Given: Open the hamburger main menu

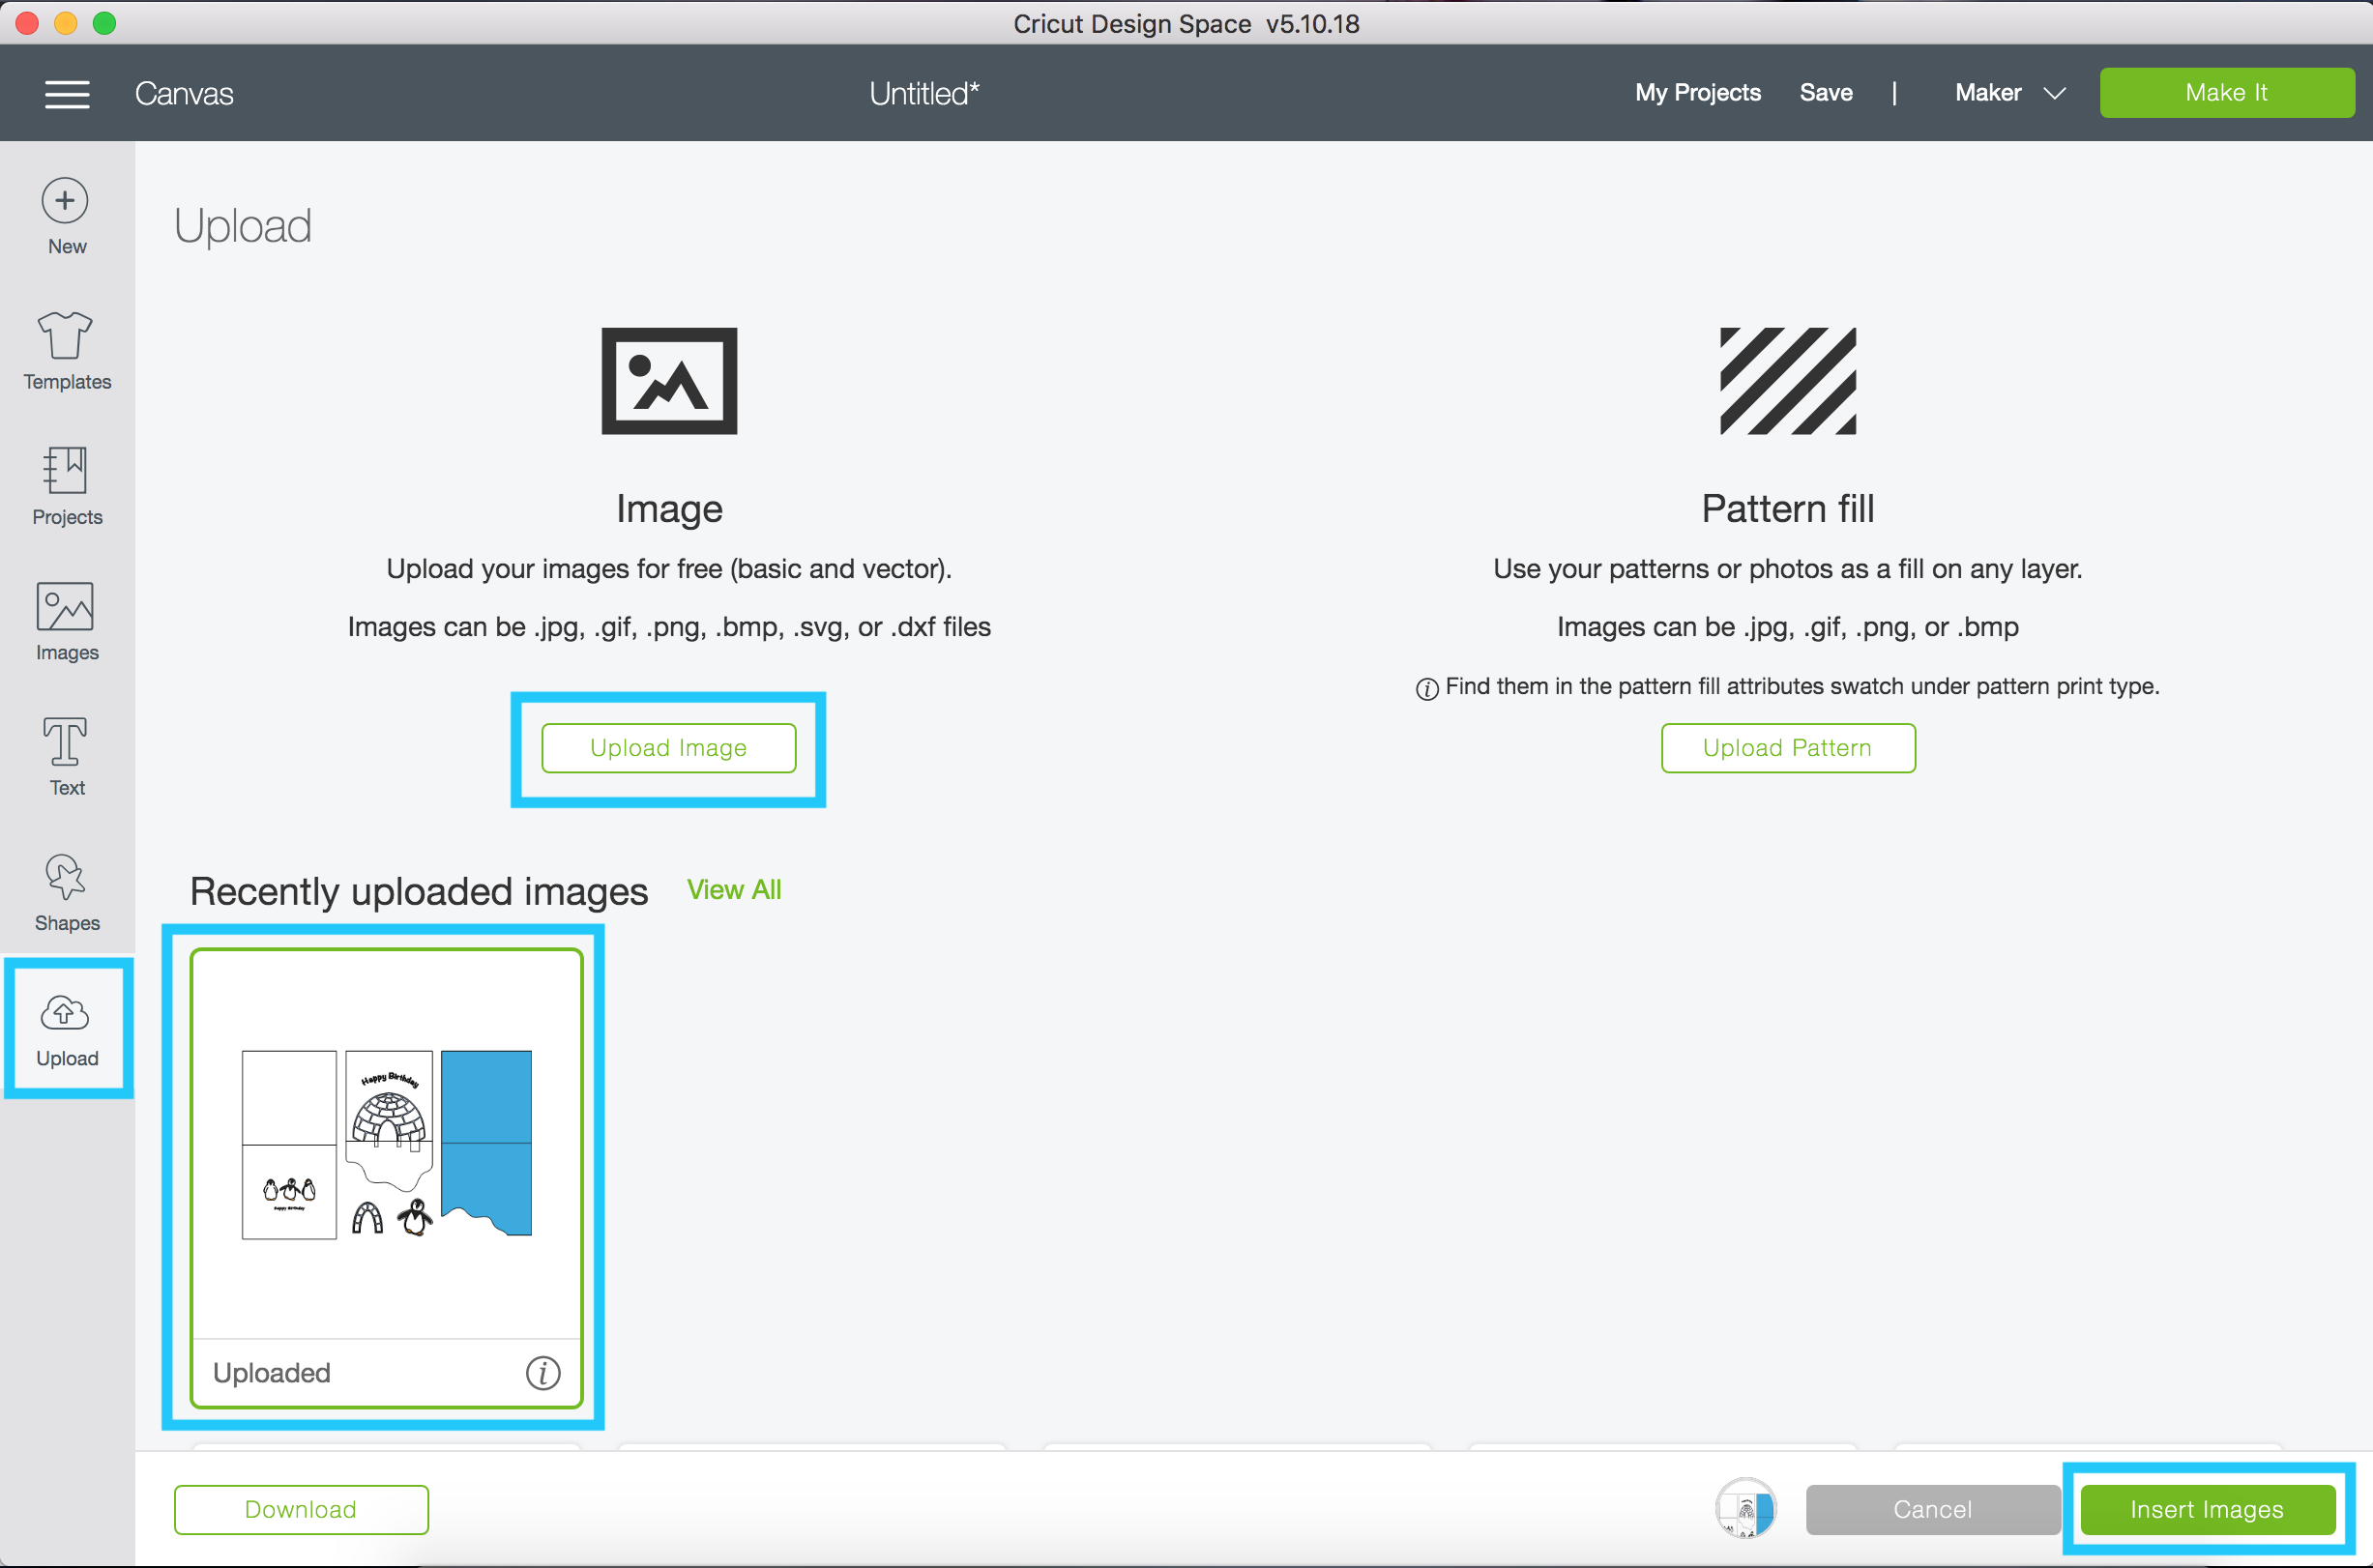Looking at the screenshot, I should pyautogui.click(x=67, y=94).
